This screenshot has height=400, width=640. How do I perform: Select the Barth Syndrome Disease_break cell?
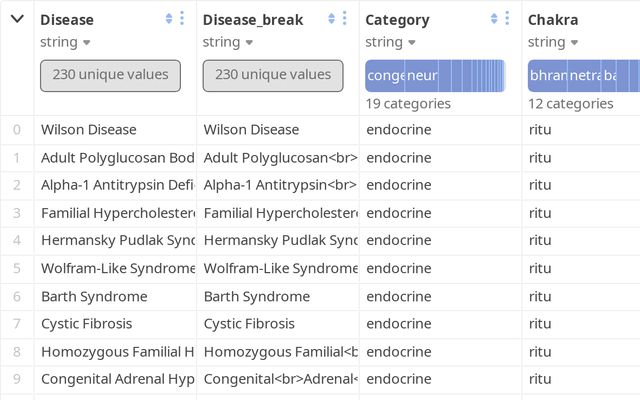[x=256, y=297]
